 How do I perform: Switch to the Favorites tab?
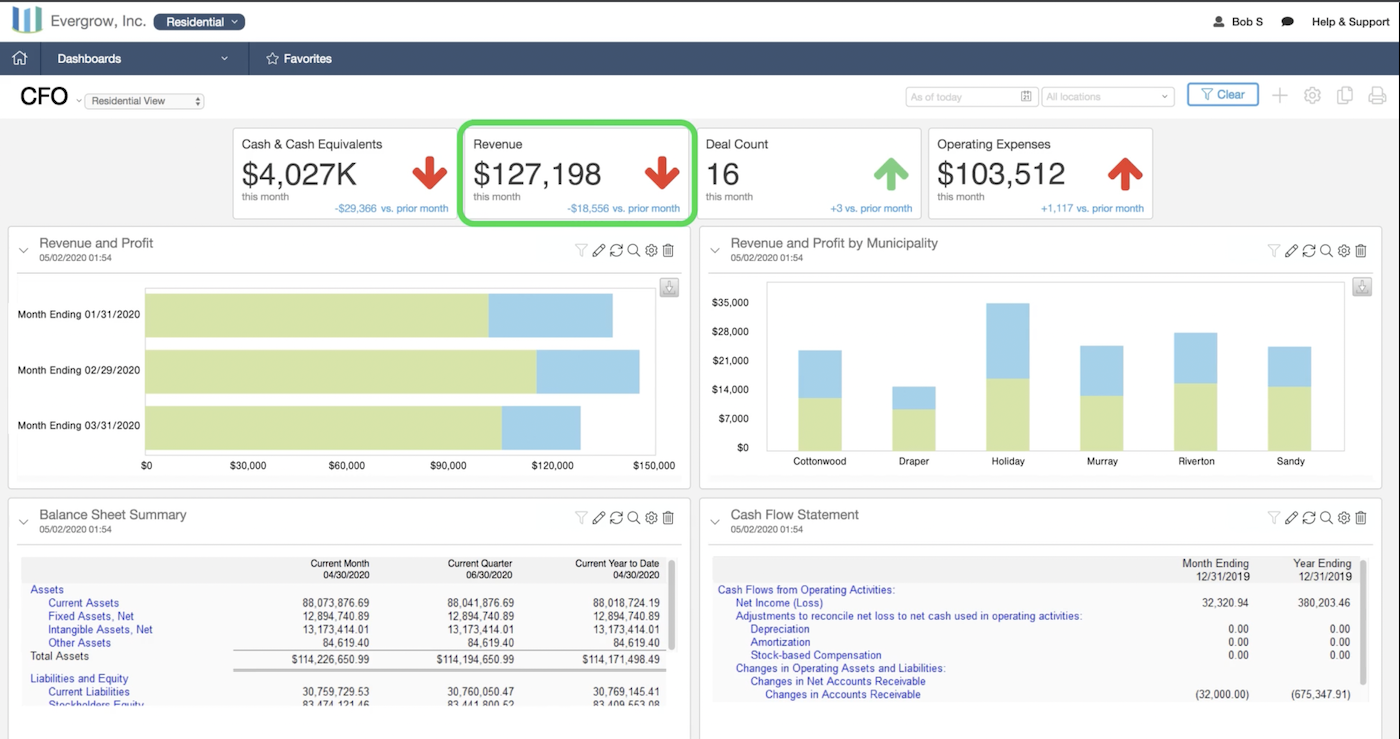point(298,58)
